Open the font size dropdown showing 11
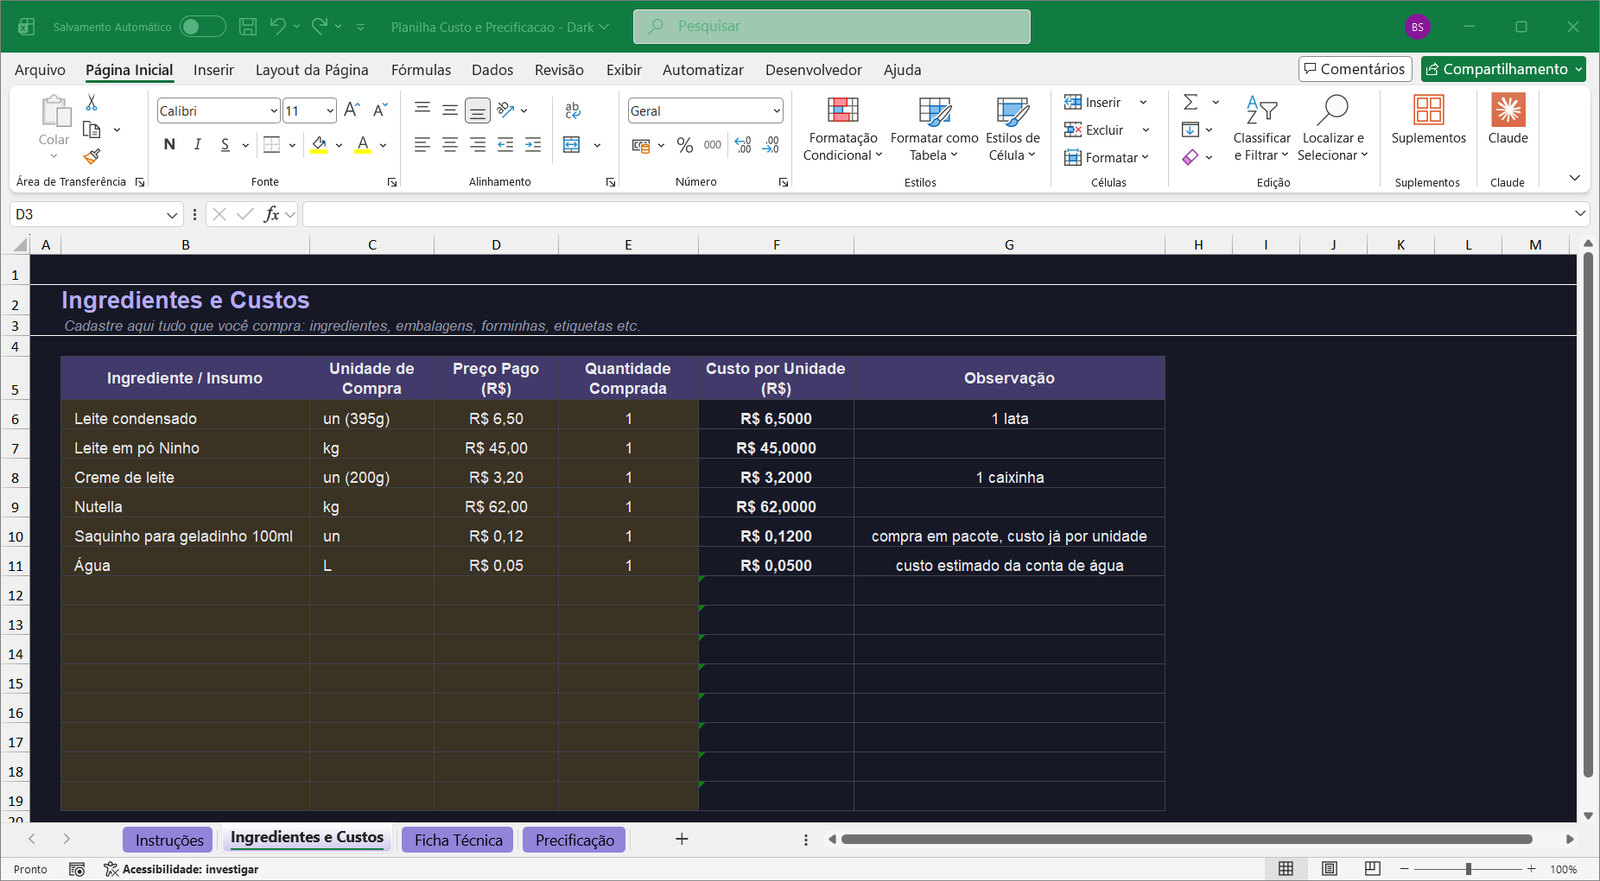 pyautogui.click(x=330, y=111)
